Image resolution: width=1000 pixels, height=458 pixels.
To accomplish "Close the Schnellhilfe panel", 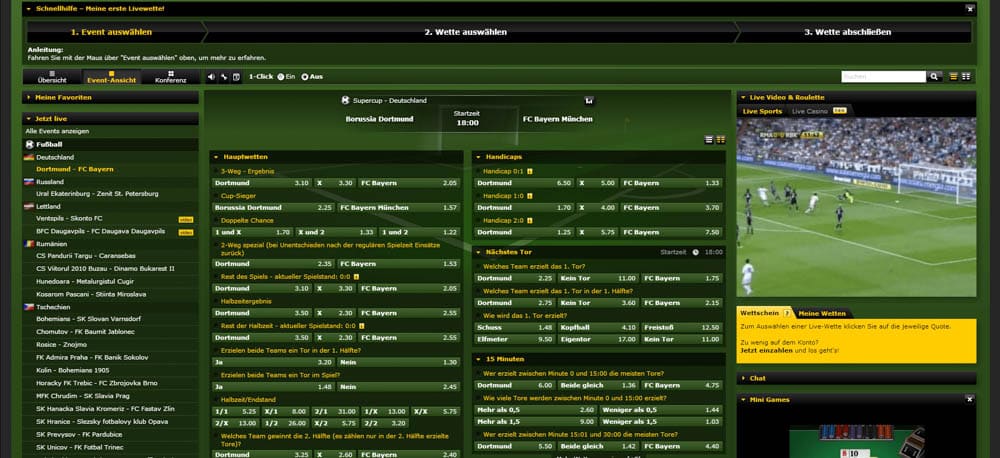I will [x=969, y=9].
